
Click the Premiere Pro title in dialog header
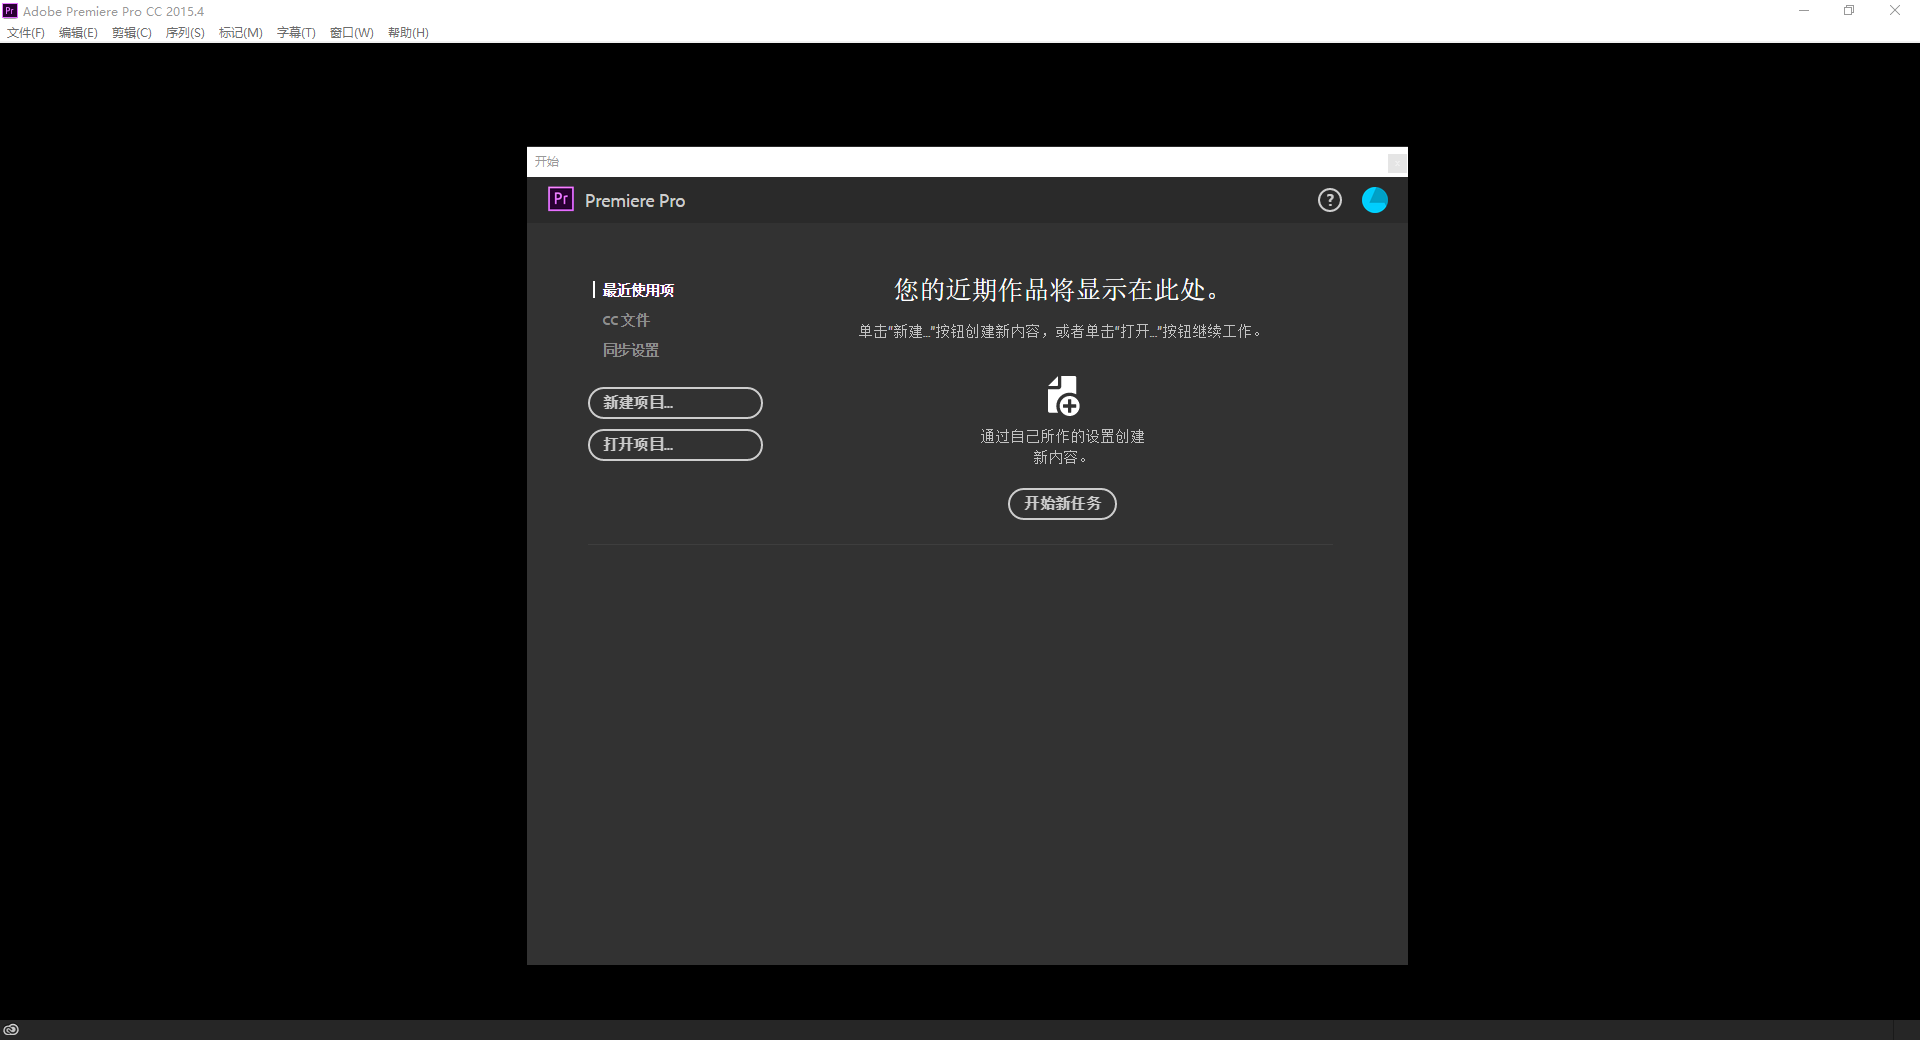(635, 201)
